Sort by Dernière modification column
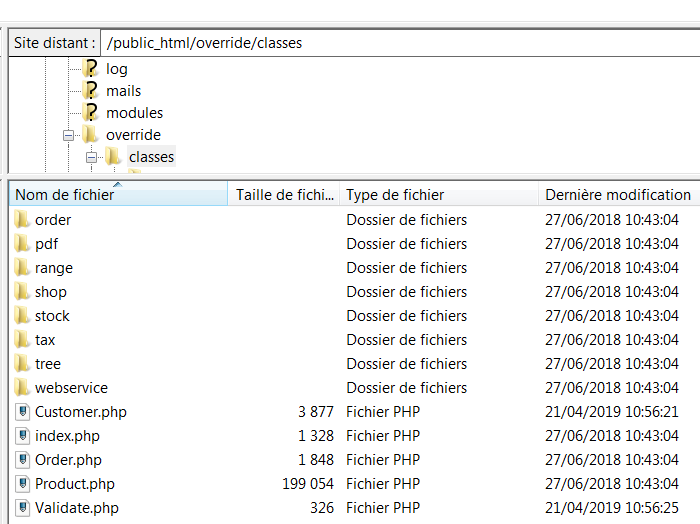700x524 pixels. tap(619, 194)
